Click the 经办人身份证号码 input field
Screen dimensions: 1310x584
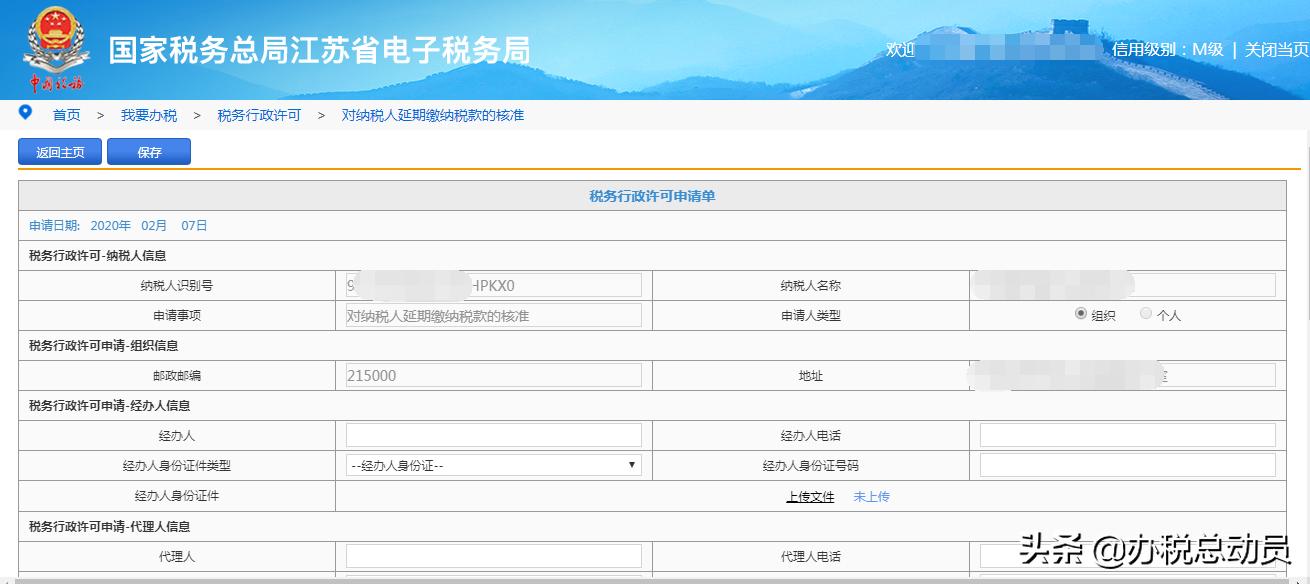[x=1127, y=465]
